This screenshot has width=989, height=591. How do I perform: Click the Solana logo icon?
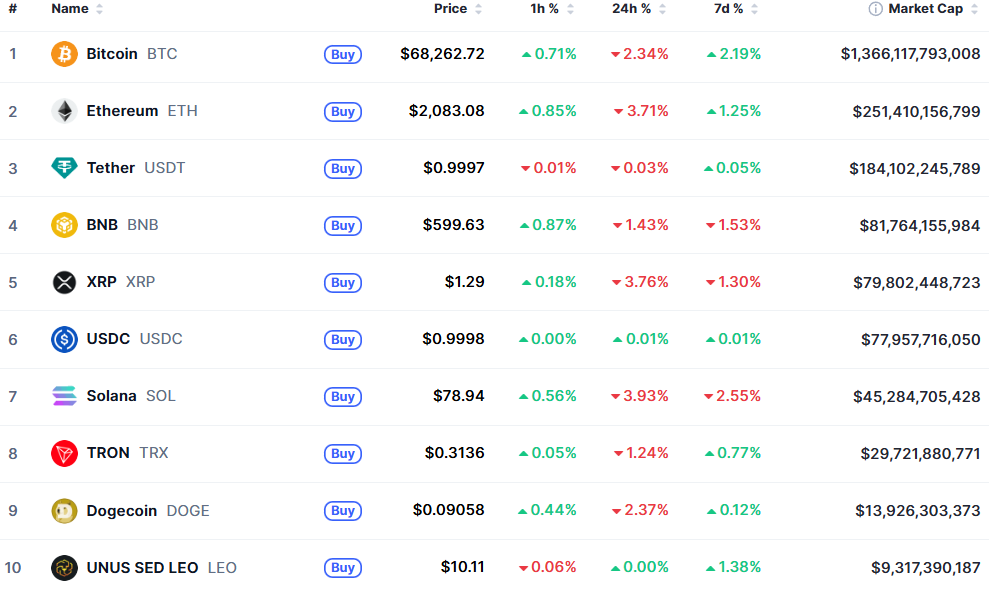coord(64,396)
